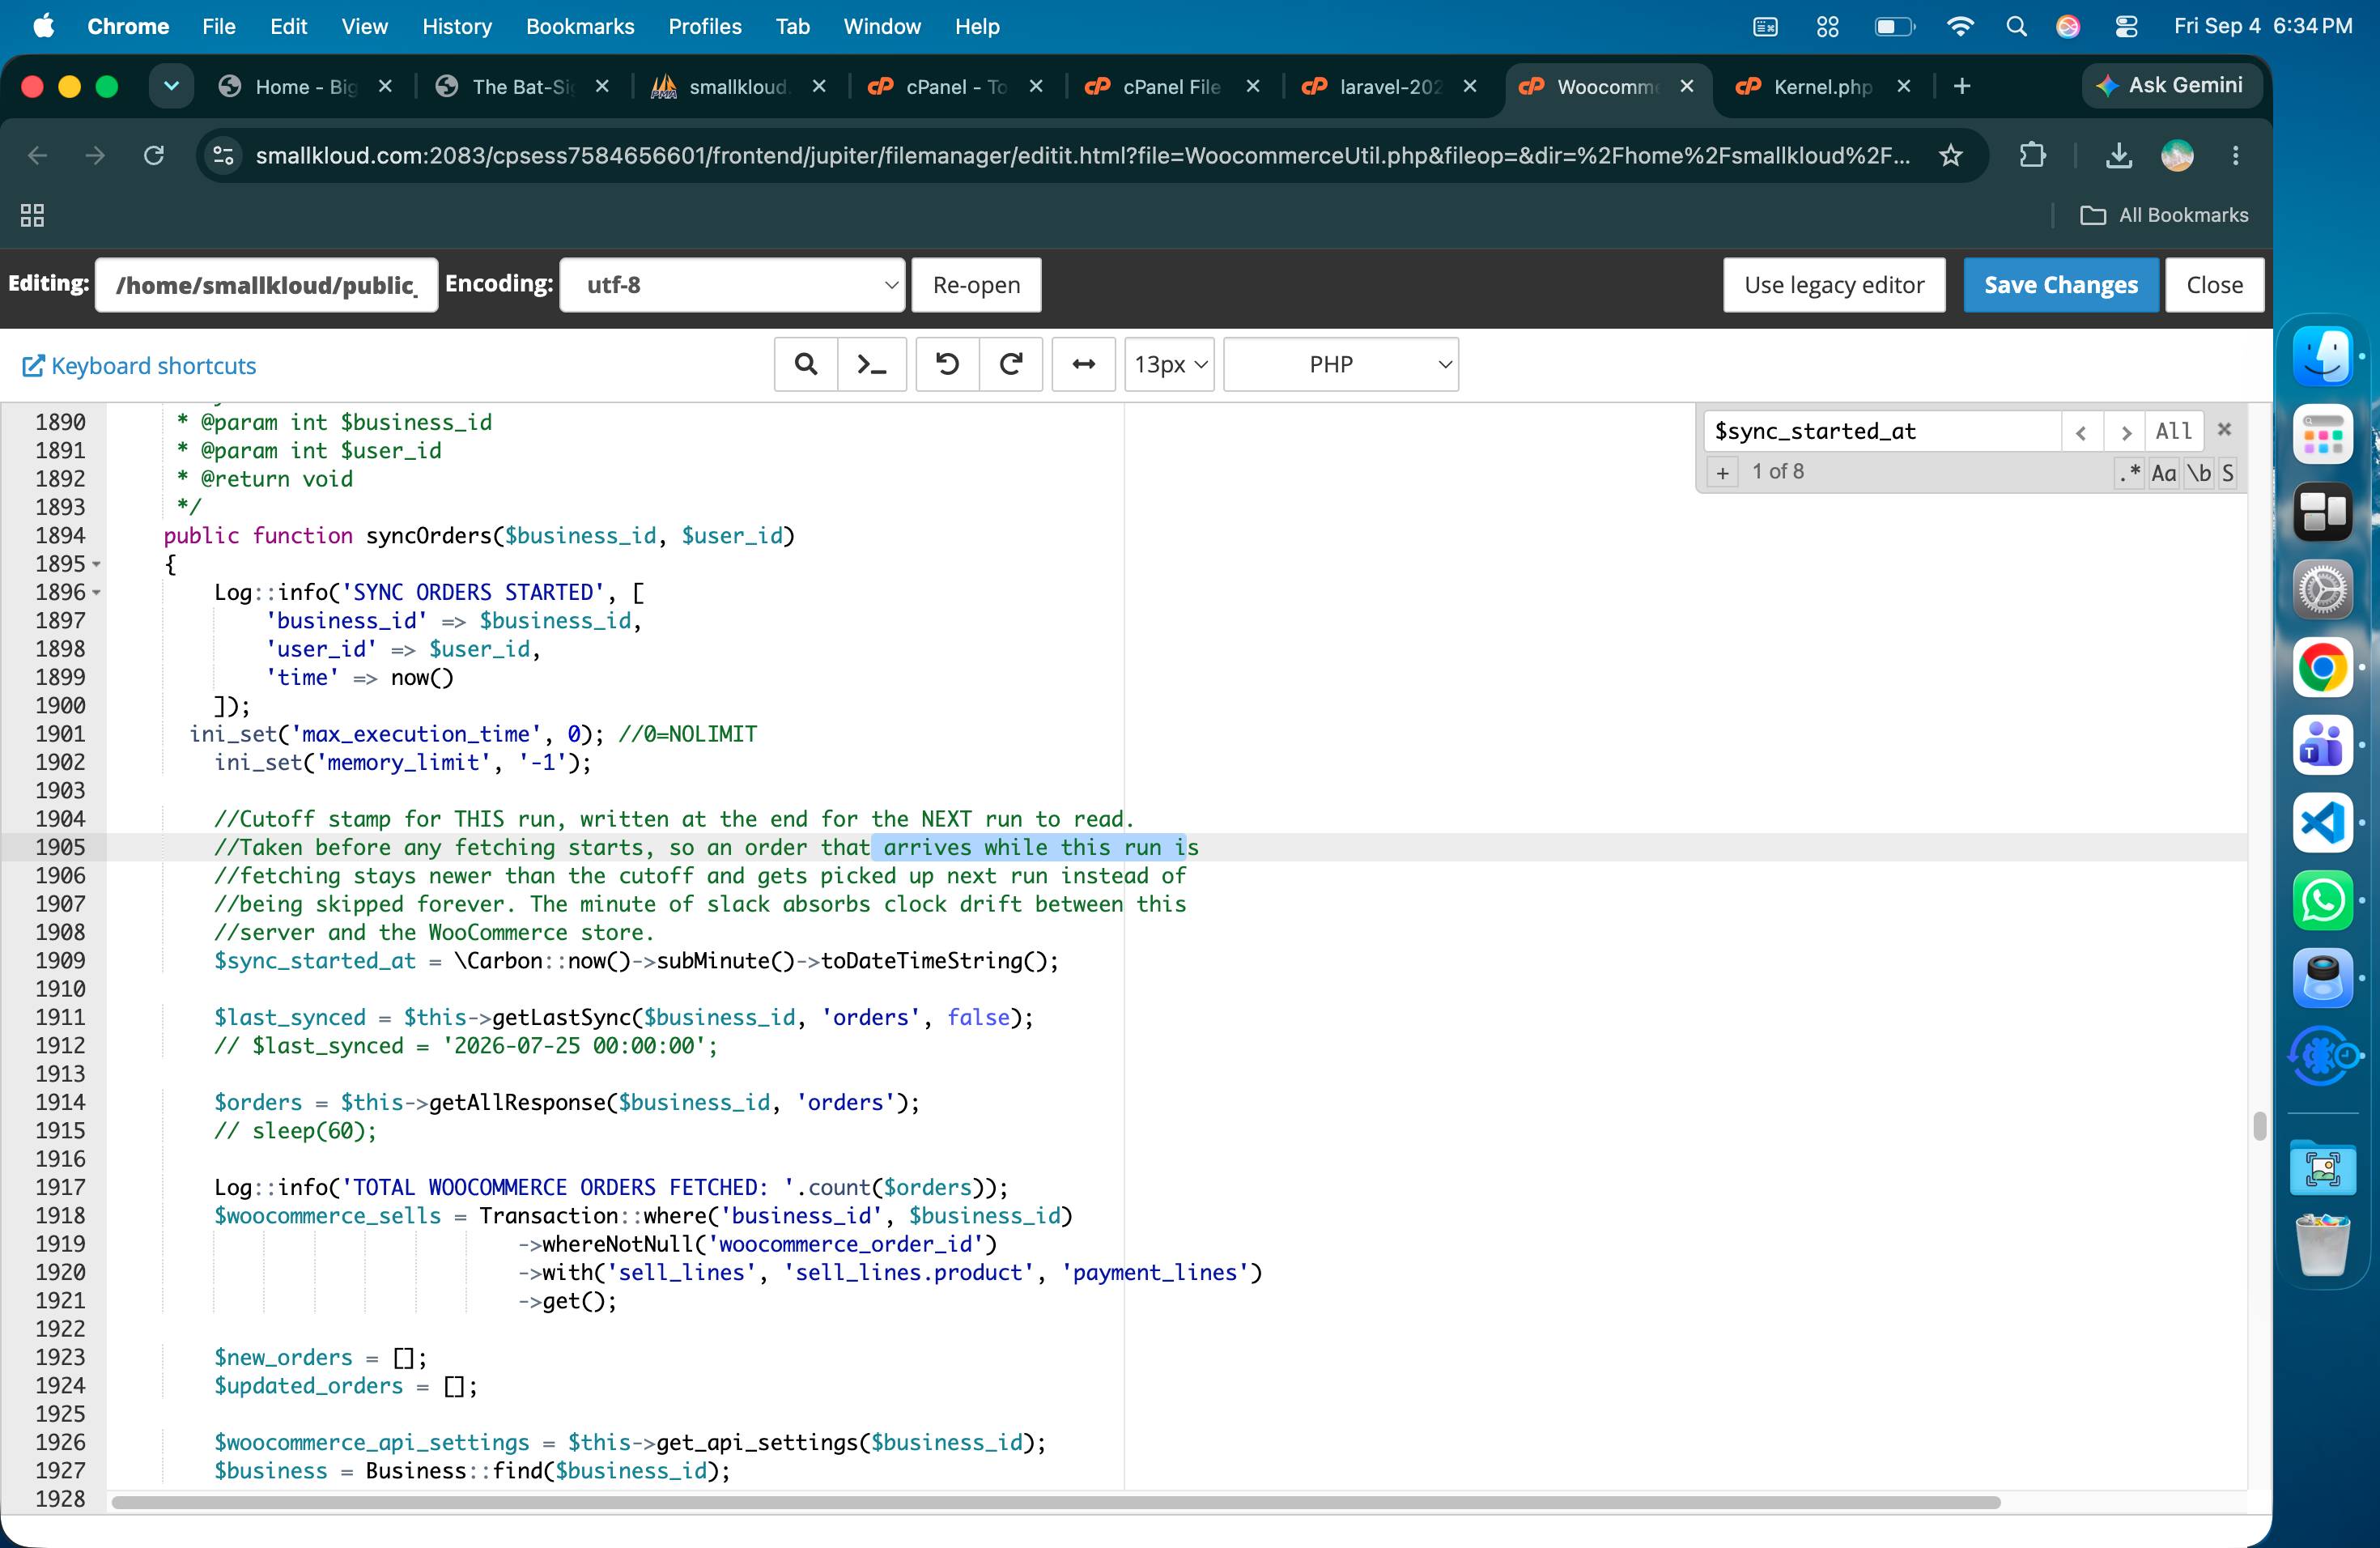Open the PHP language mode dropdown

point(1340,364)
